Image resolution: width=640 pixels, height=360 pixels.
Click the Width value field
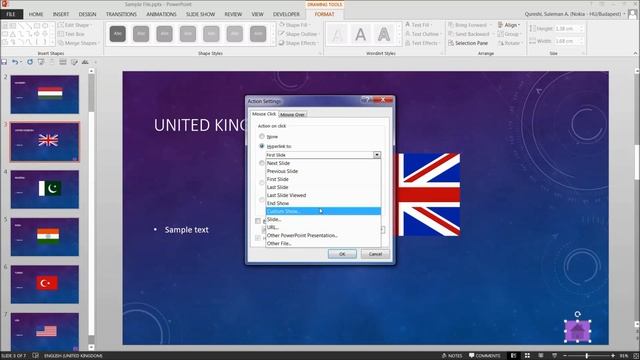(567, 41)
